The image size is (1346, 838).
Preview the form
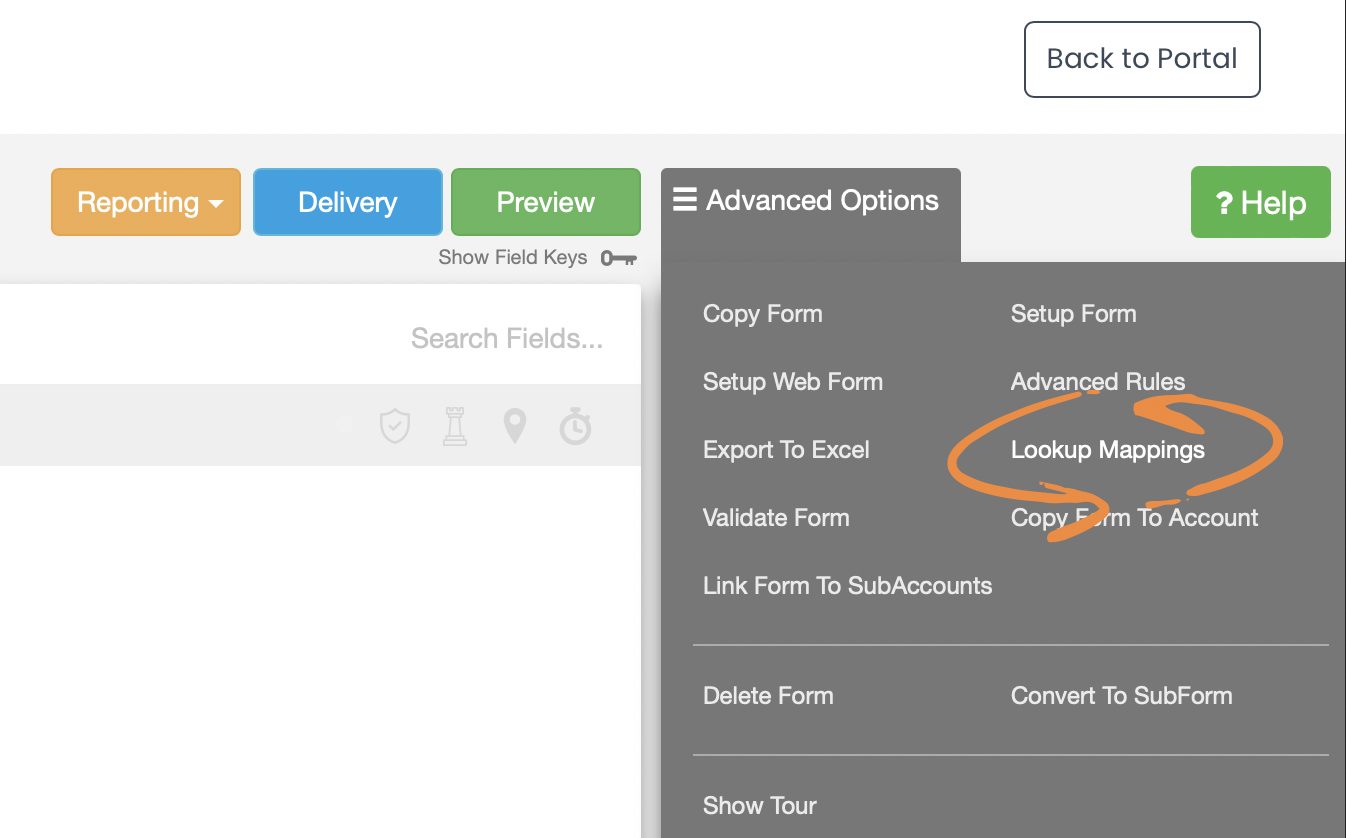pyautogui.click(x=545, y=202)
